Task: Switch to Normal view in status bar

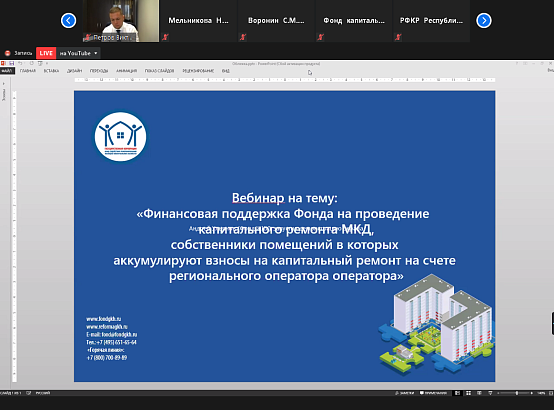Action: tap(457, 393)
